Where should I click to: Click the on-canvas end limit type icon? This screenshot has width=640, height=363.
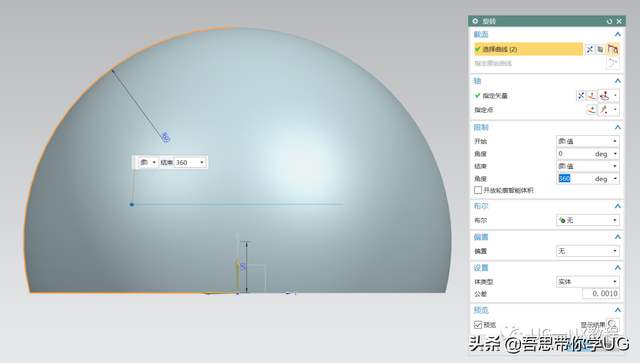144,163
